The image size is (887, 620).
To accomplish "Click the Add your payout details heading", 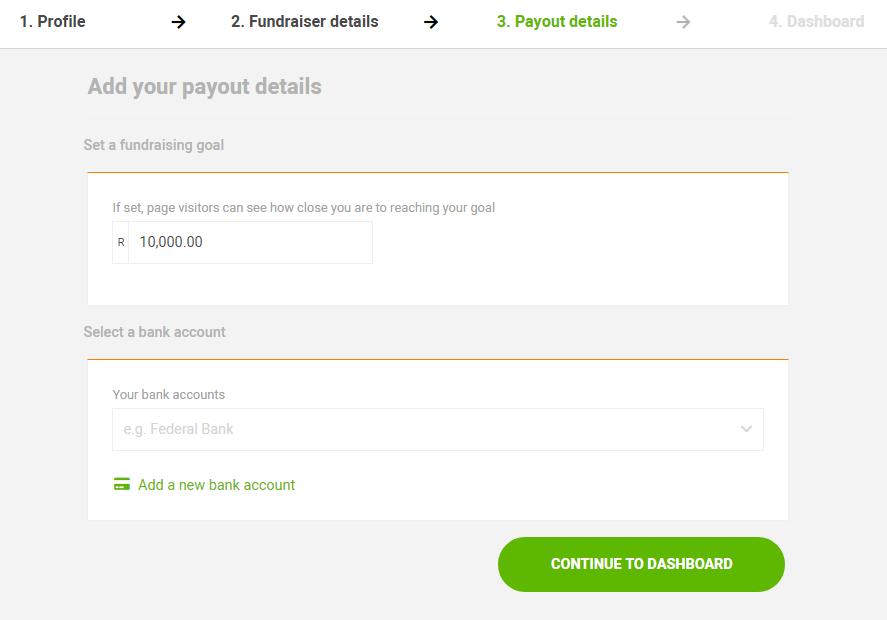I will click(204, 86).
